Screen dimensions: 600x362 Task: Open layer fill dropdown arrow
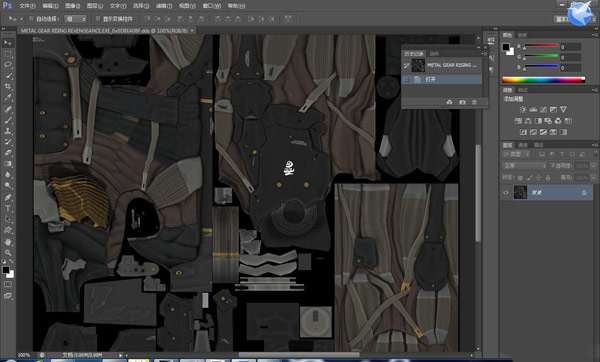click(x=593, y=178)
